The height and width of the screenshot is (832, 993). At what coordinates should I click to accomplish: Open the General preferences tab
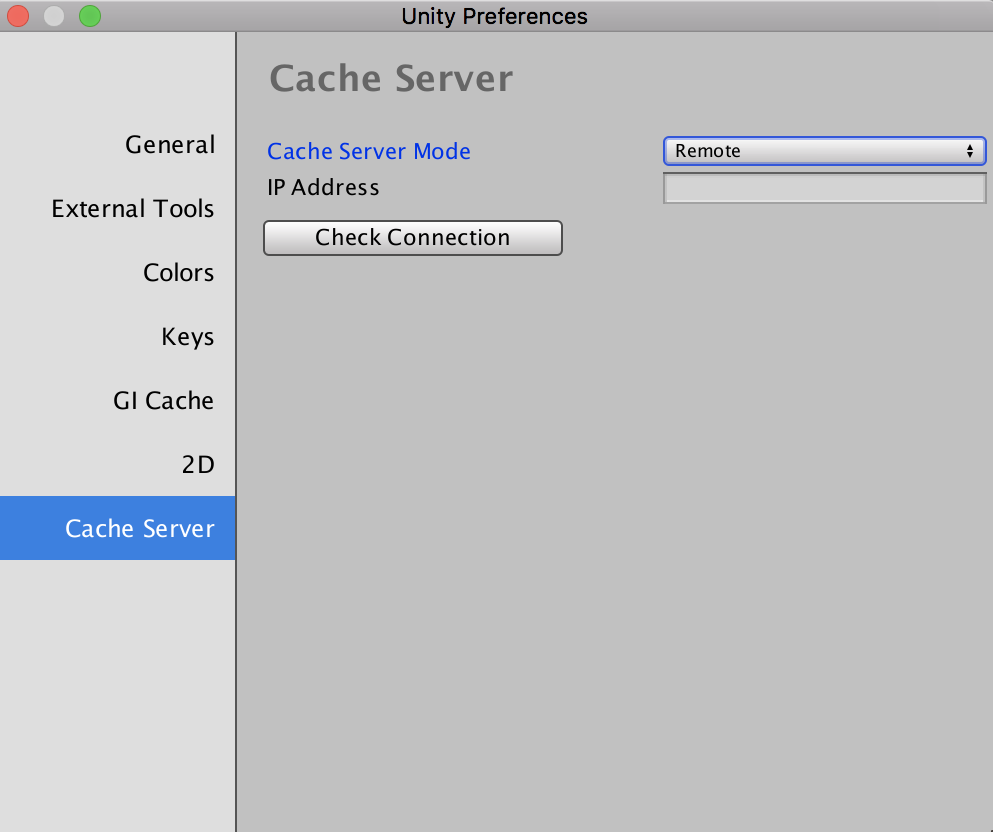click(x=169, y=145)
